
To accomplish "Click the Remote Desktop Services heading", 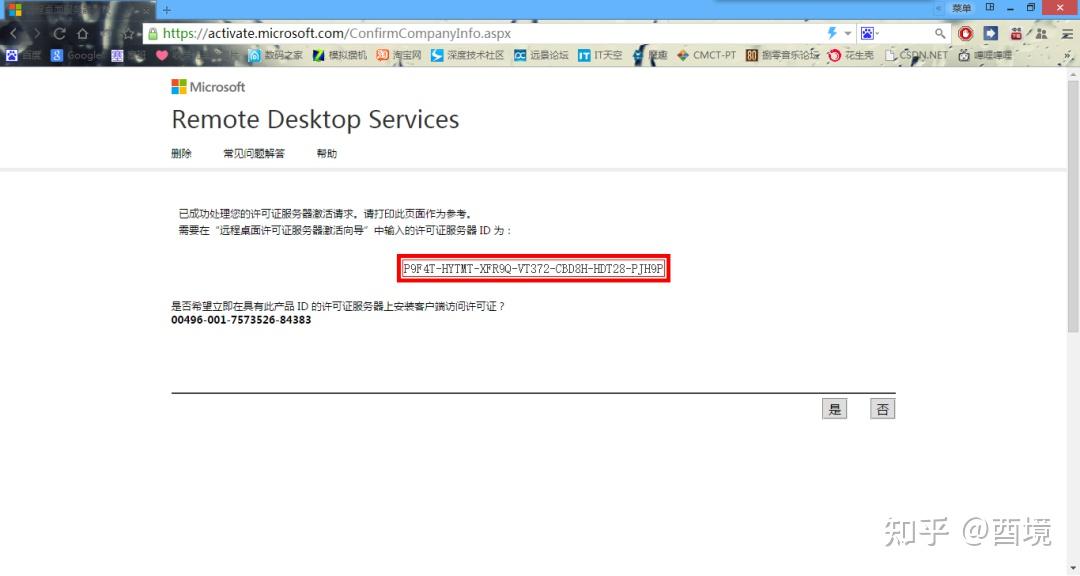I will coord(315,119).
